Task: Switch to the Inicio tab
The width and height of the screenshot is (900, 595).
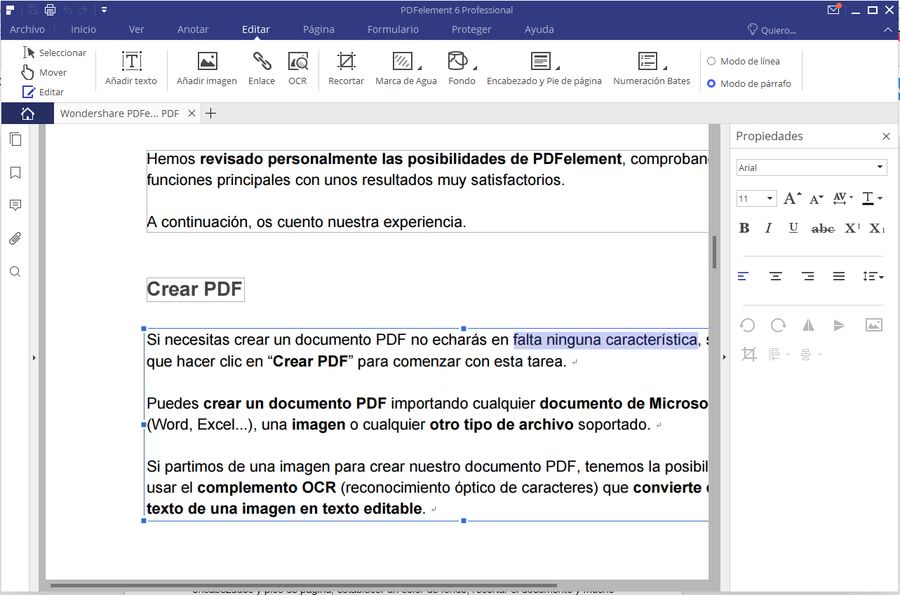Action: click(83, 29)
